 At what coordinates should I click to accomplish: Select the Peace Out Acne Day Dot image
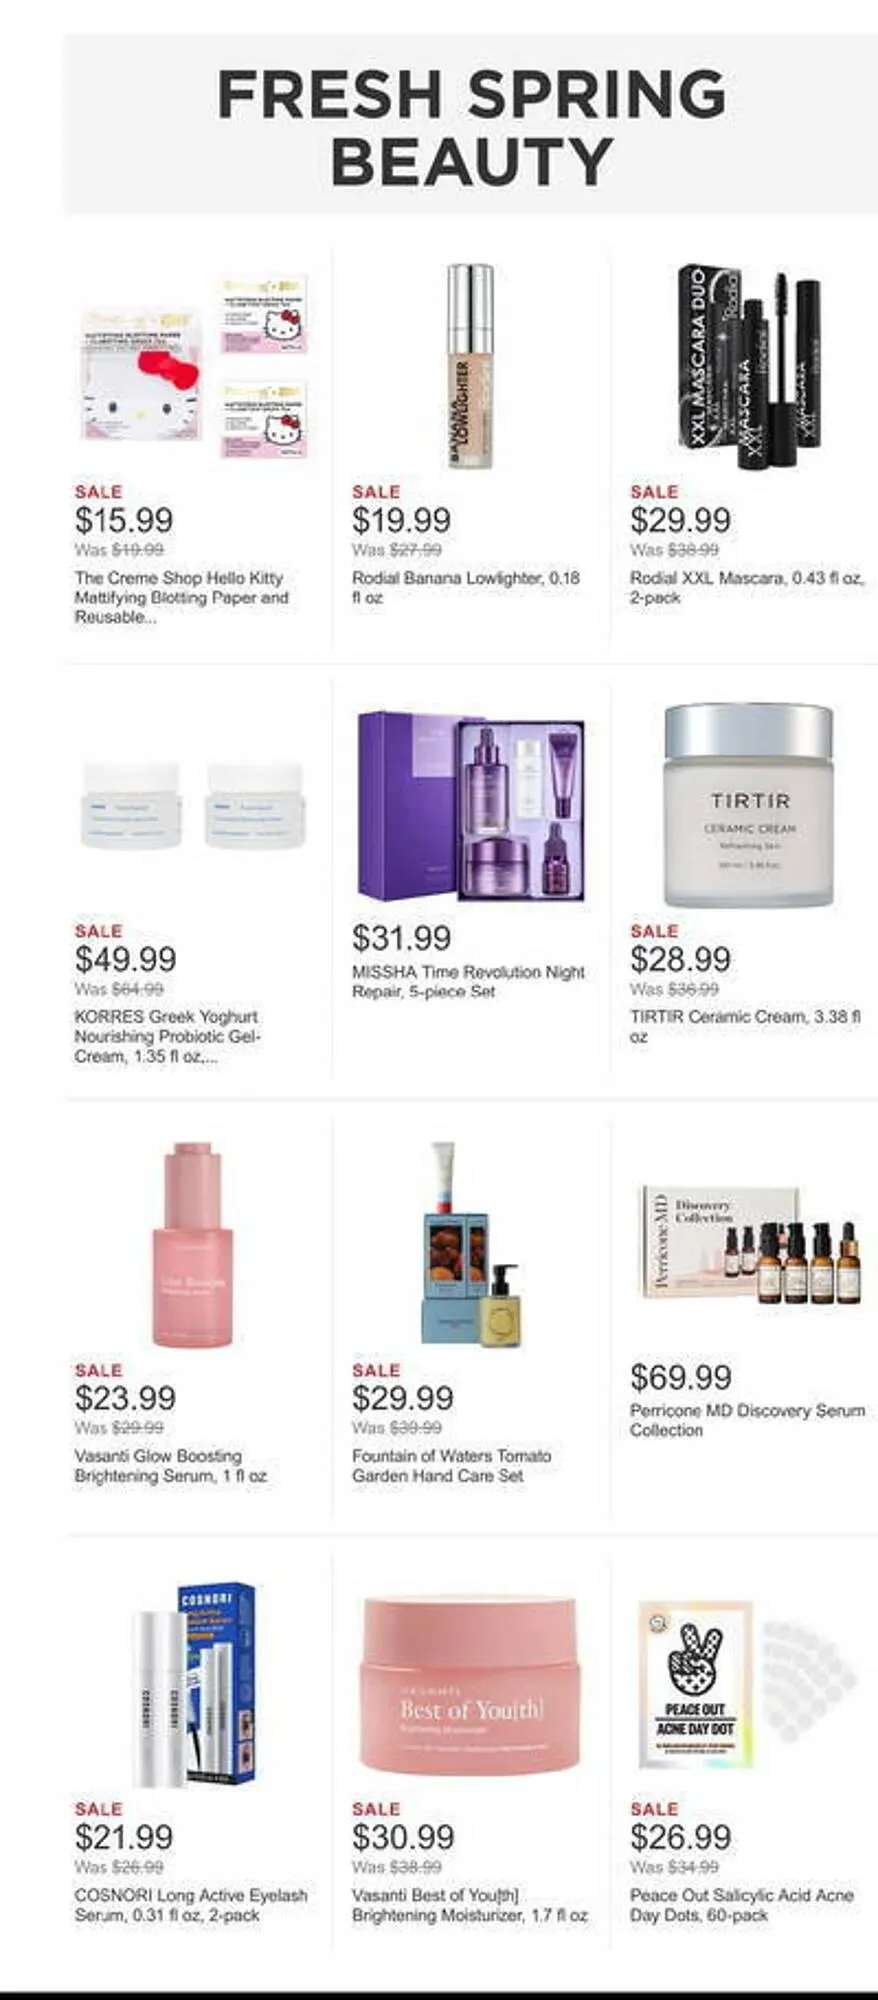click(x=749, y=1684)
